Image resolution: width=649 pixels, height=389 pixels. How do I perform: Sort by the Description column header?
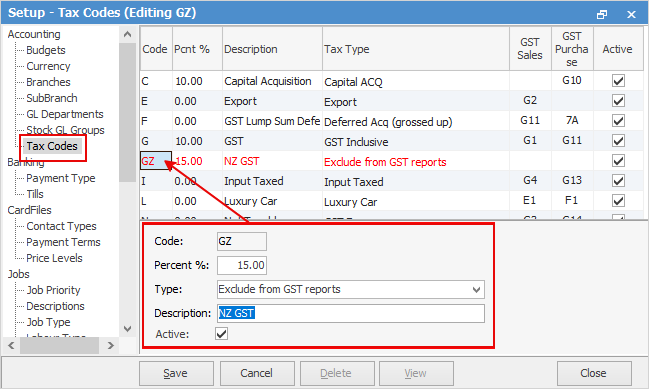(272, 49)
